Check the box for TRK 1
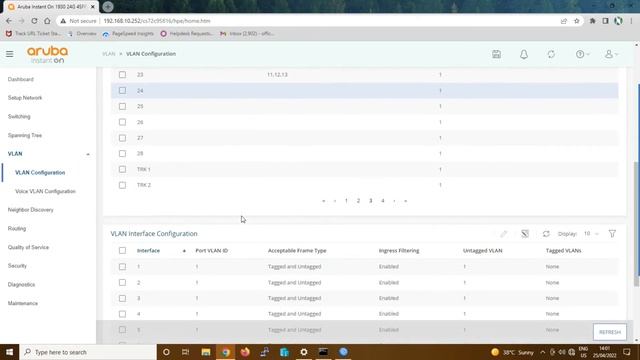640x360 pixels. click(x=122, y=169)
